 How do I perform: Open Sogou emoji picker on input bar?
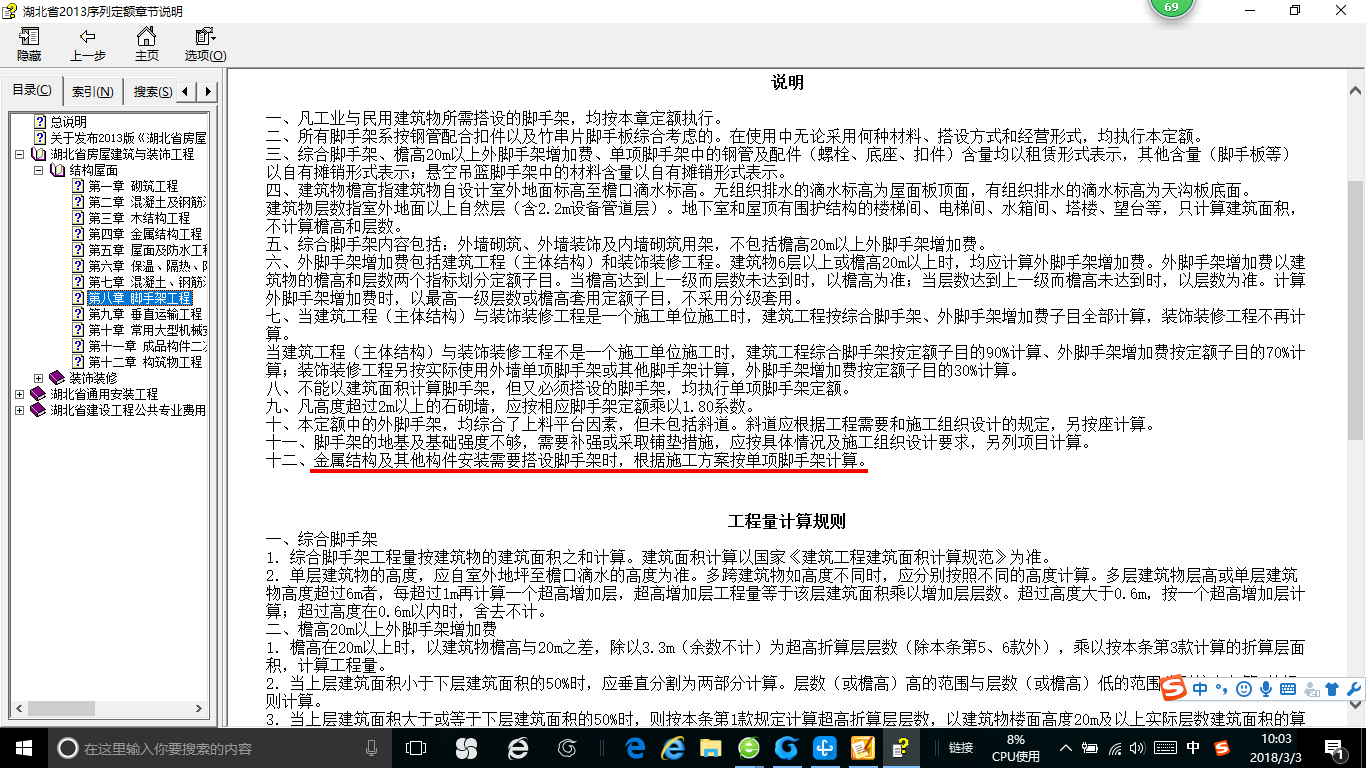[x=1243, y=688]
